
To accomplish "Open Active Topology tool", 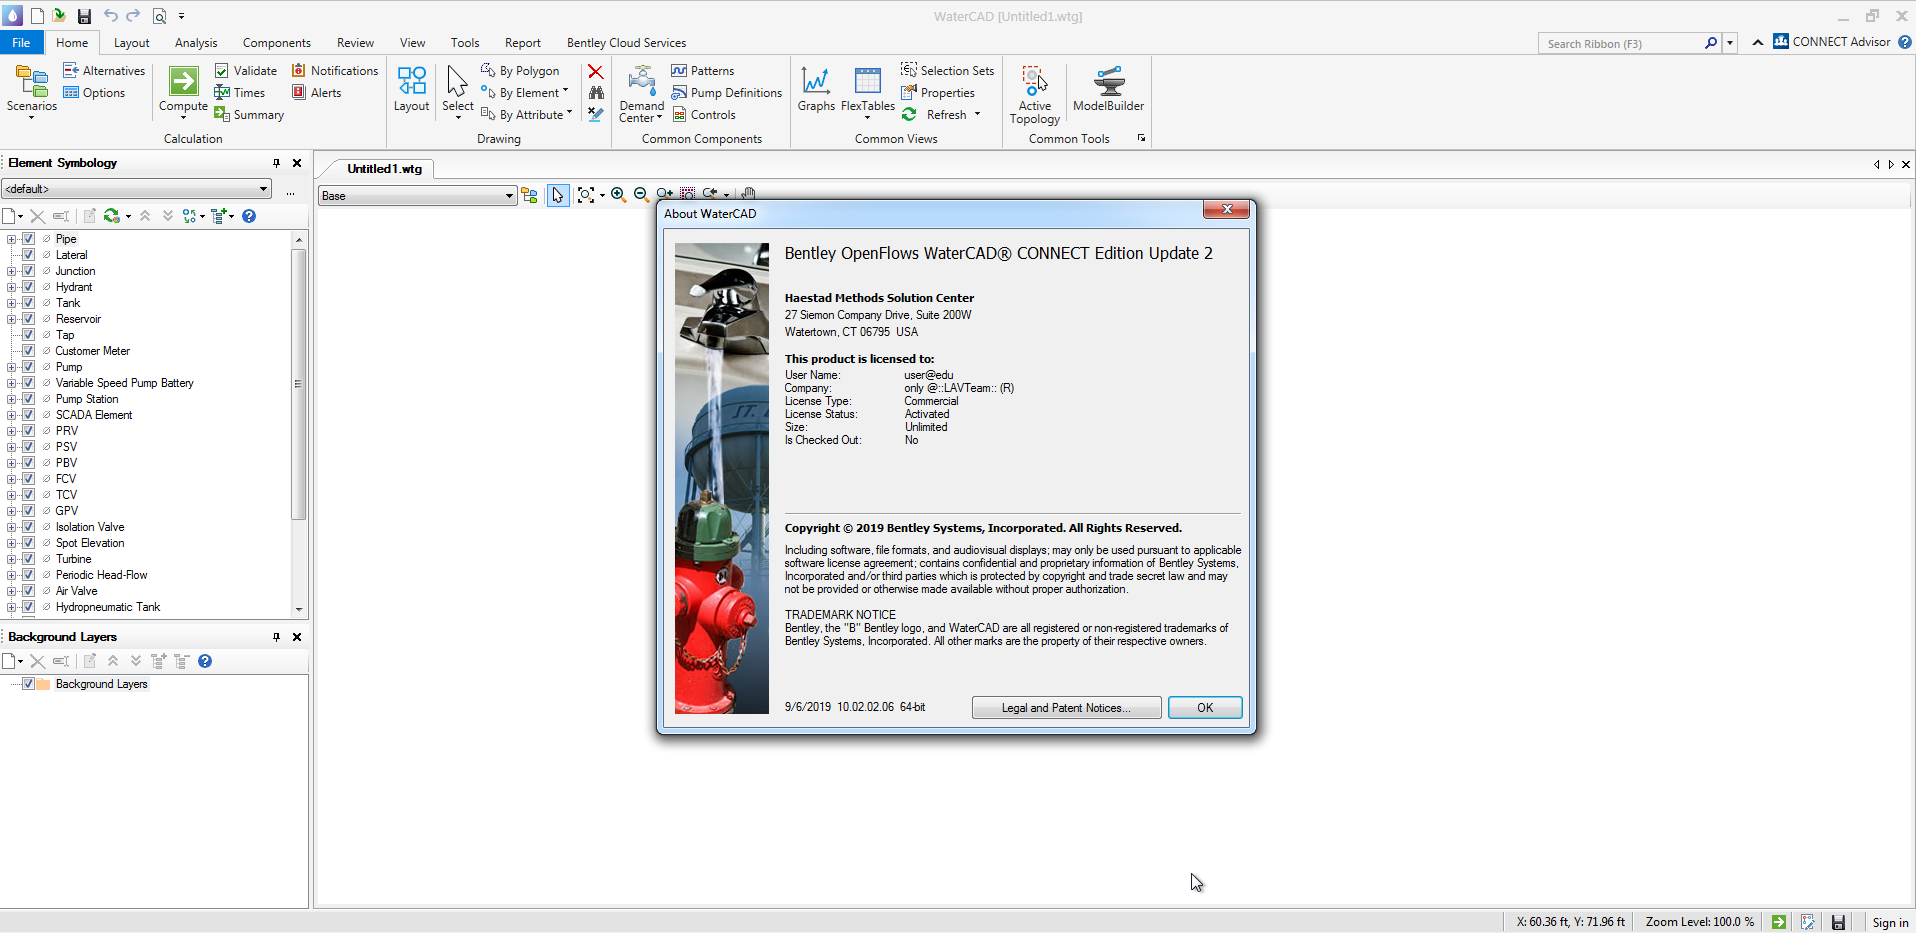I will pos(1034,95).
